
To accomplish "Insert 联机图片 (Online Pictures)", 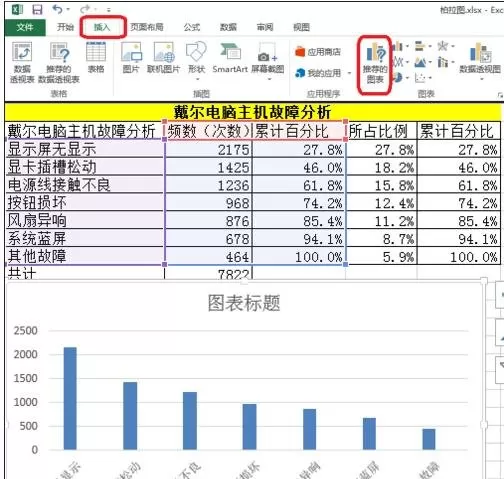I will point(163,57).
